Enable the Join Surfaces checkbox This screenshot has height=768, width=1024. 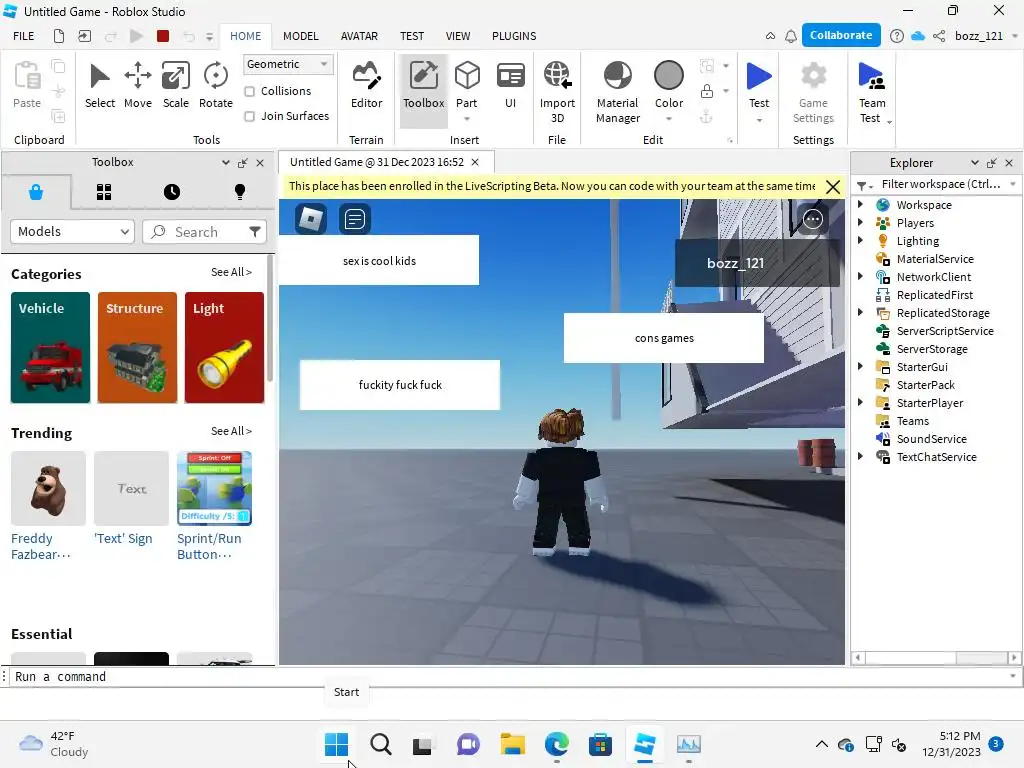point(249,116)
